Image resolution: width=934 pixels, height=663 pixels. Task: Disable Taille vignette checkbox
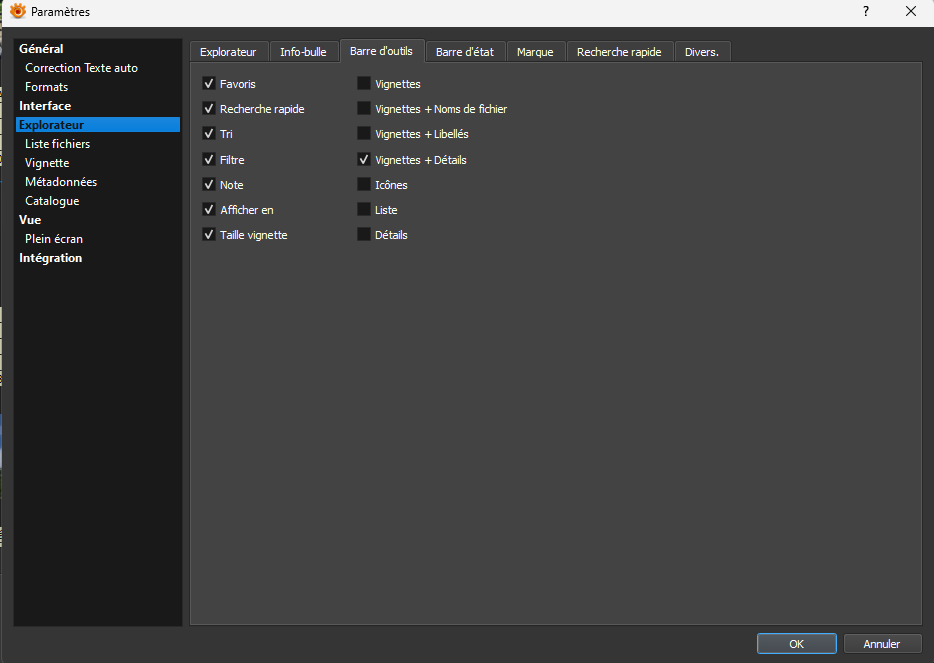[x=208, y=235]
